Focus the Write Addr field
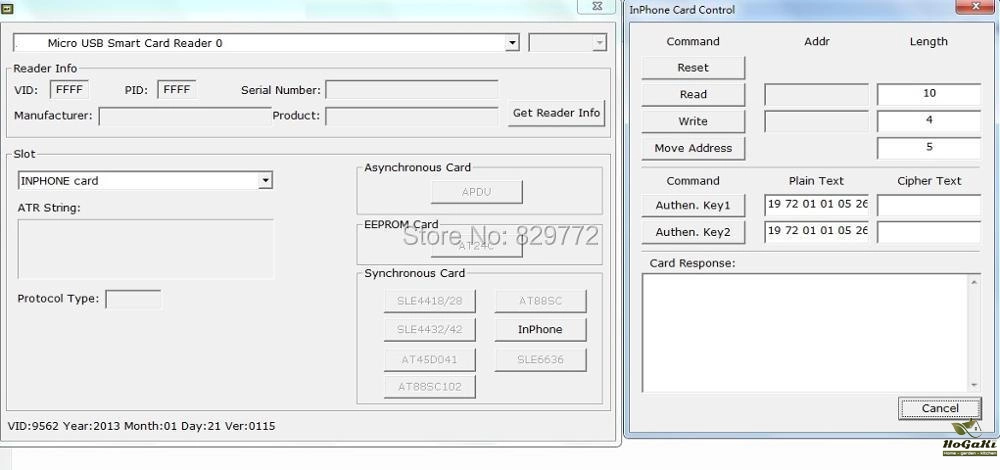Viewport: 1000px width, 470px height. (x=816, y=121)
